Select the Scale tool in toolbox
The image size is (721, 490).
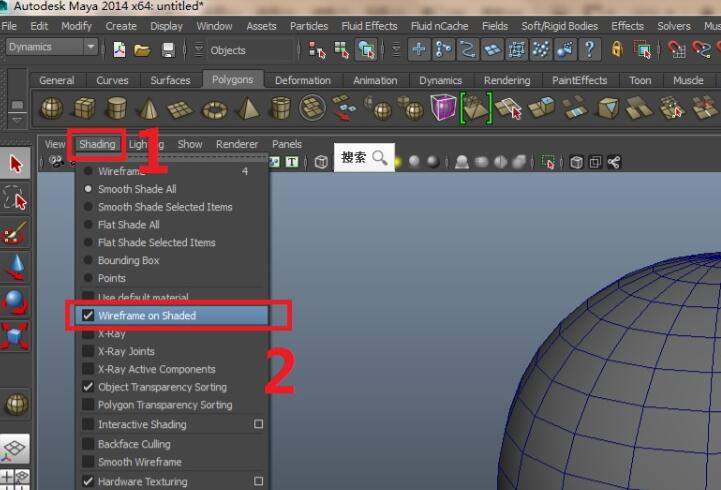click(x=16, y=335)
